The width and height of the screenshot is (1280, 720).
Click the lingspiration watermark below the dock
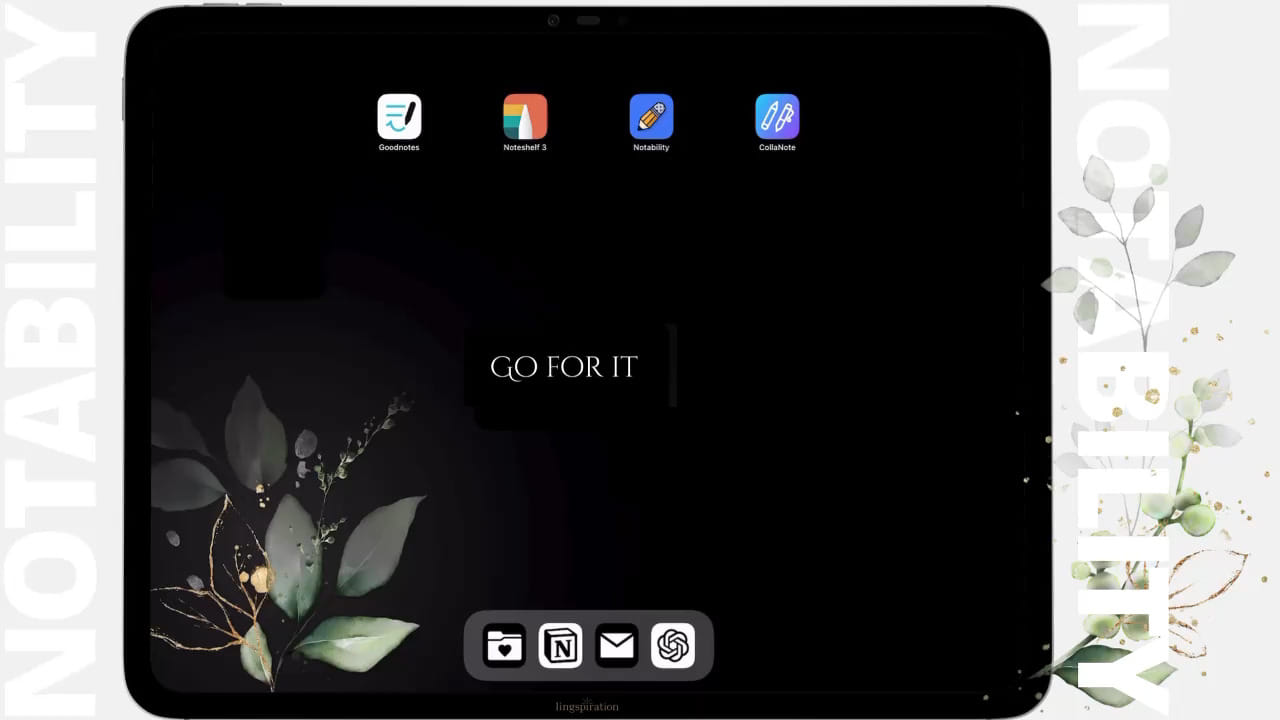[x=587, y=706]
